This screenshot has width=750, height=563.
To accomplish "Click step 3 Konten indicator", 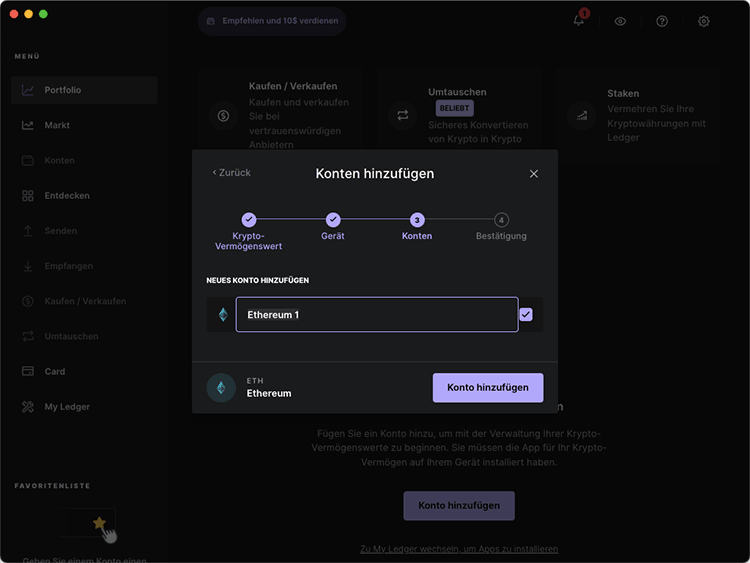I will [x=417, y=220].
